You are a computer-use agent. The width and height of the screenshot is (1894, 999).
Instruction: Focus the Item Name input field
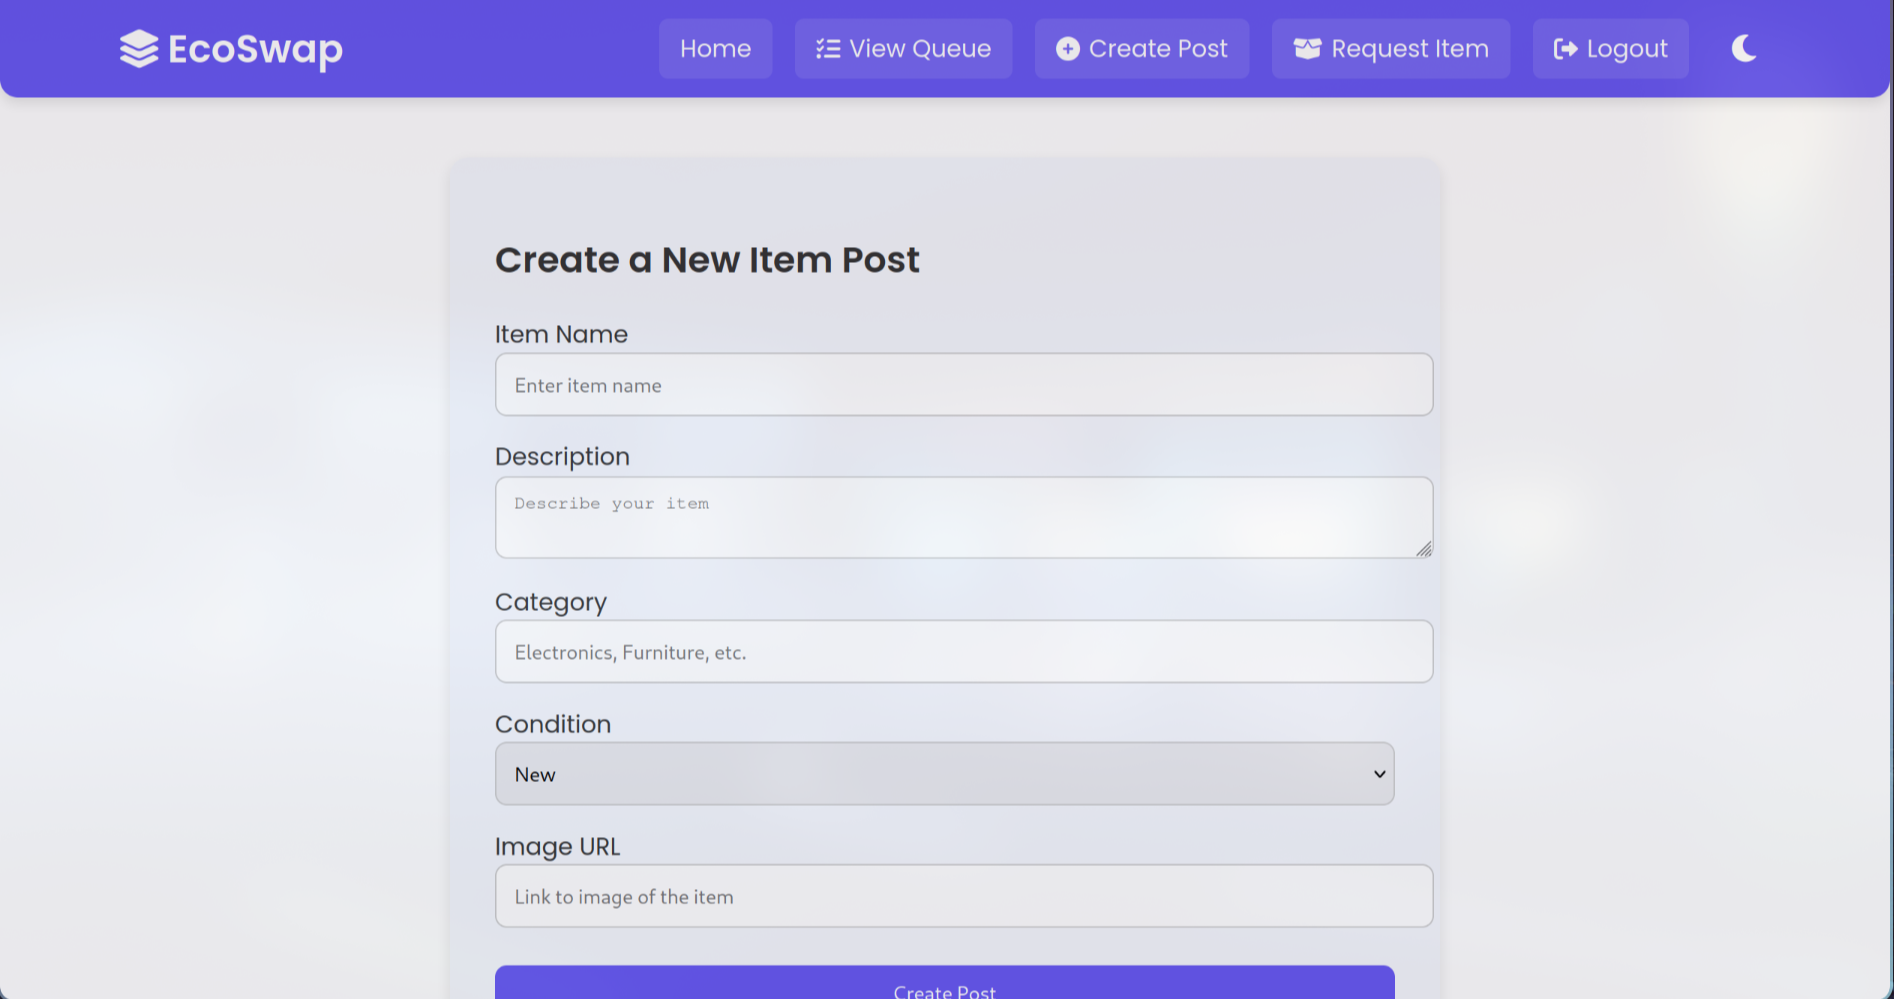pos(963,385)
